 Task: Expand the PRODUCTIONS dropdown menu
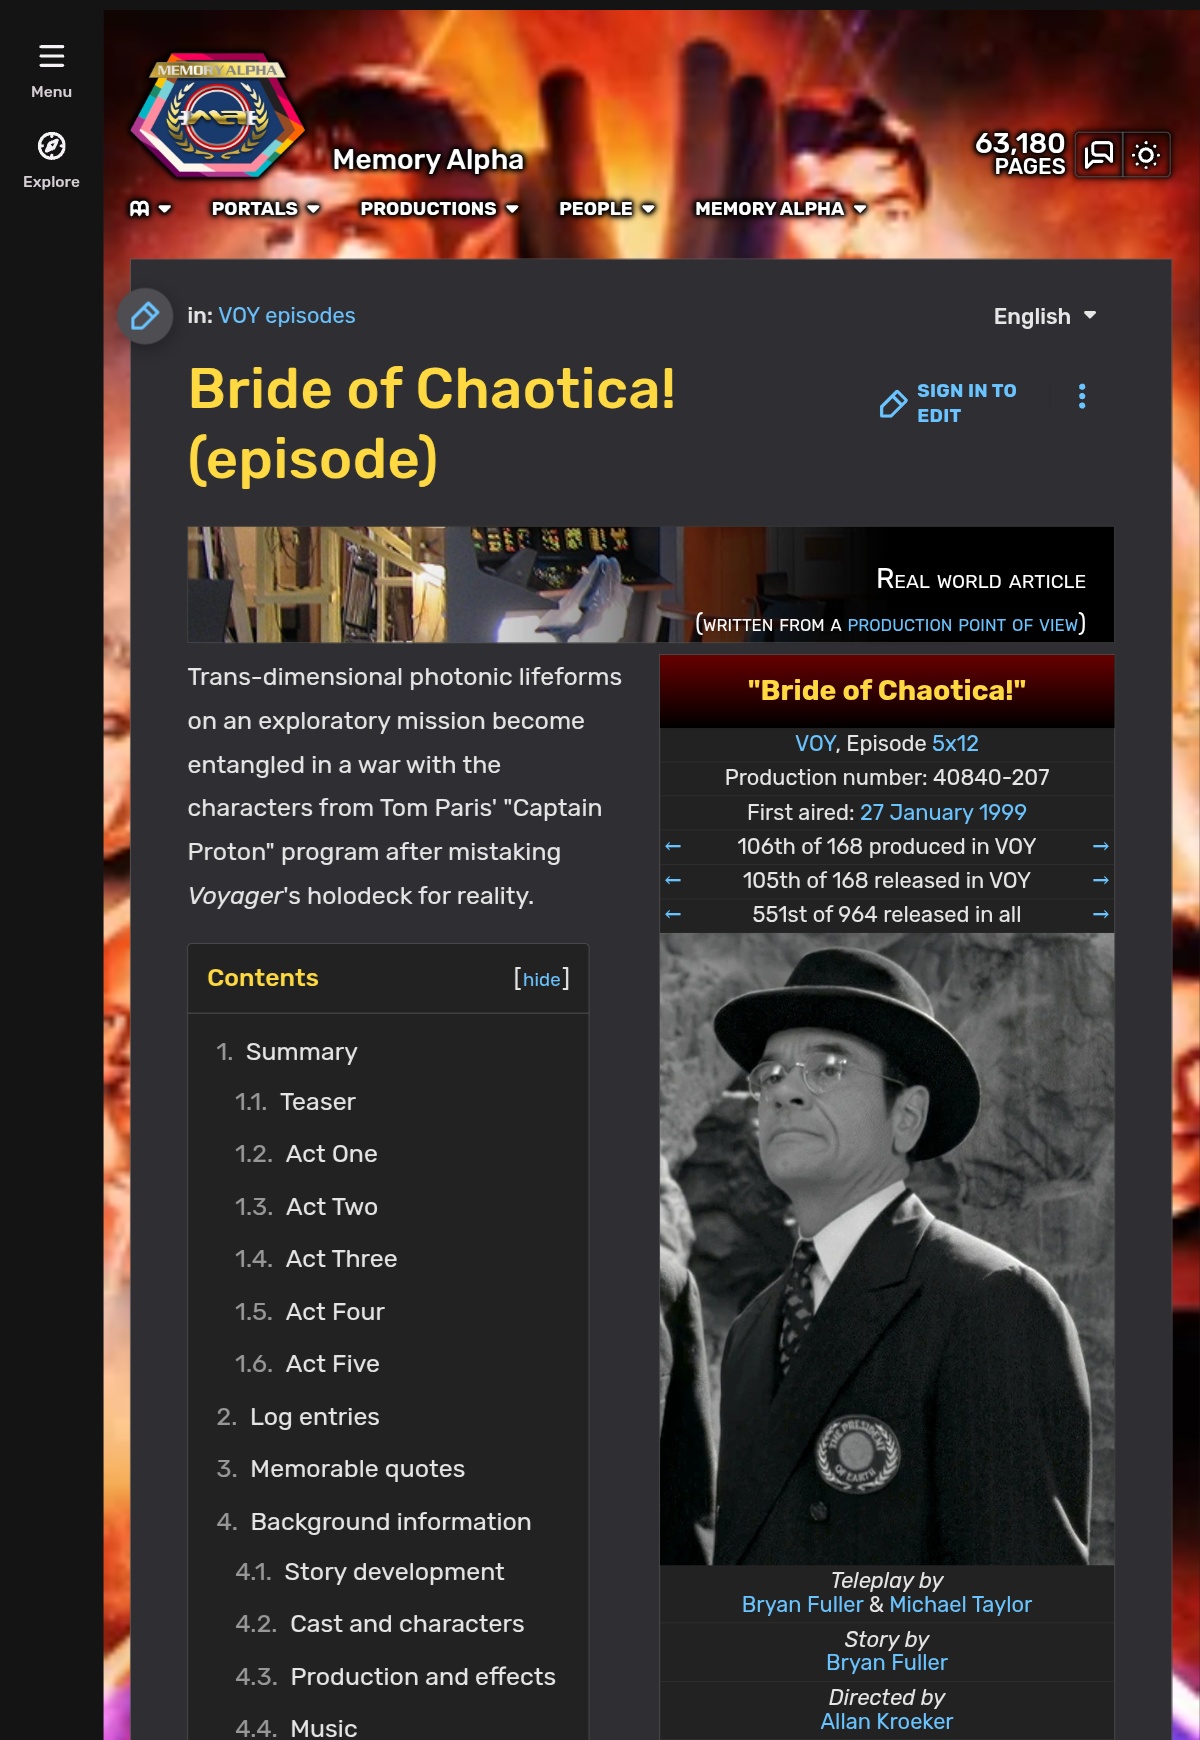coord(439,209)
